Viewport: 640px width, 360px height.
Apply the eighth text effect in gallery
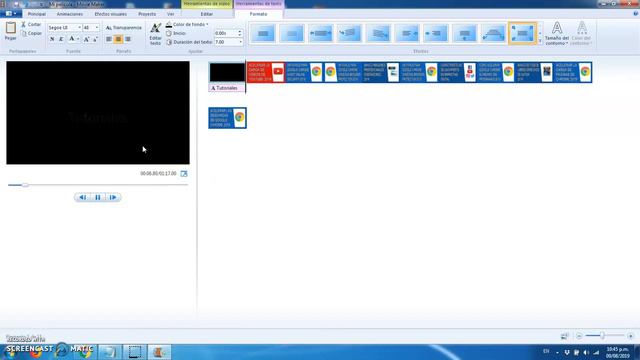tap(464, 33)
